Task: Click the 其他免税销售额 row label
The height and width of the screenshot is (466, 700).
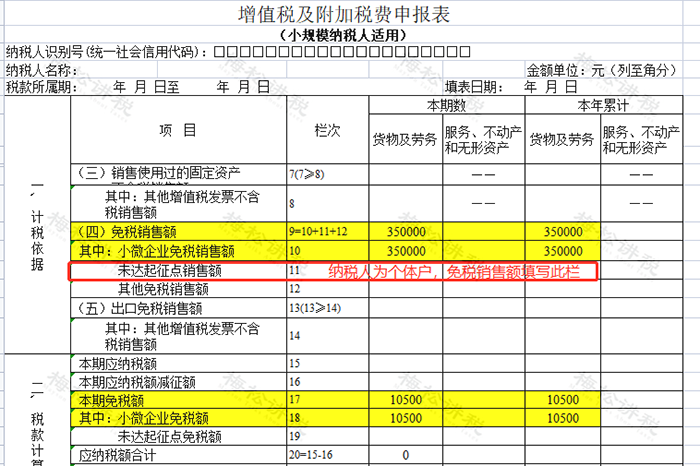Action: 163,289
